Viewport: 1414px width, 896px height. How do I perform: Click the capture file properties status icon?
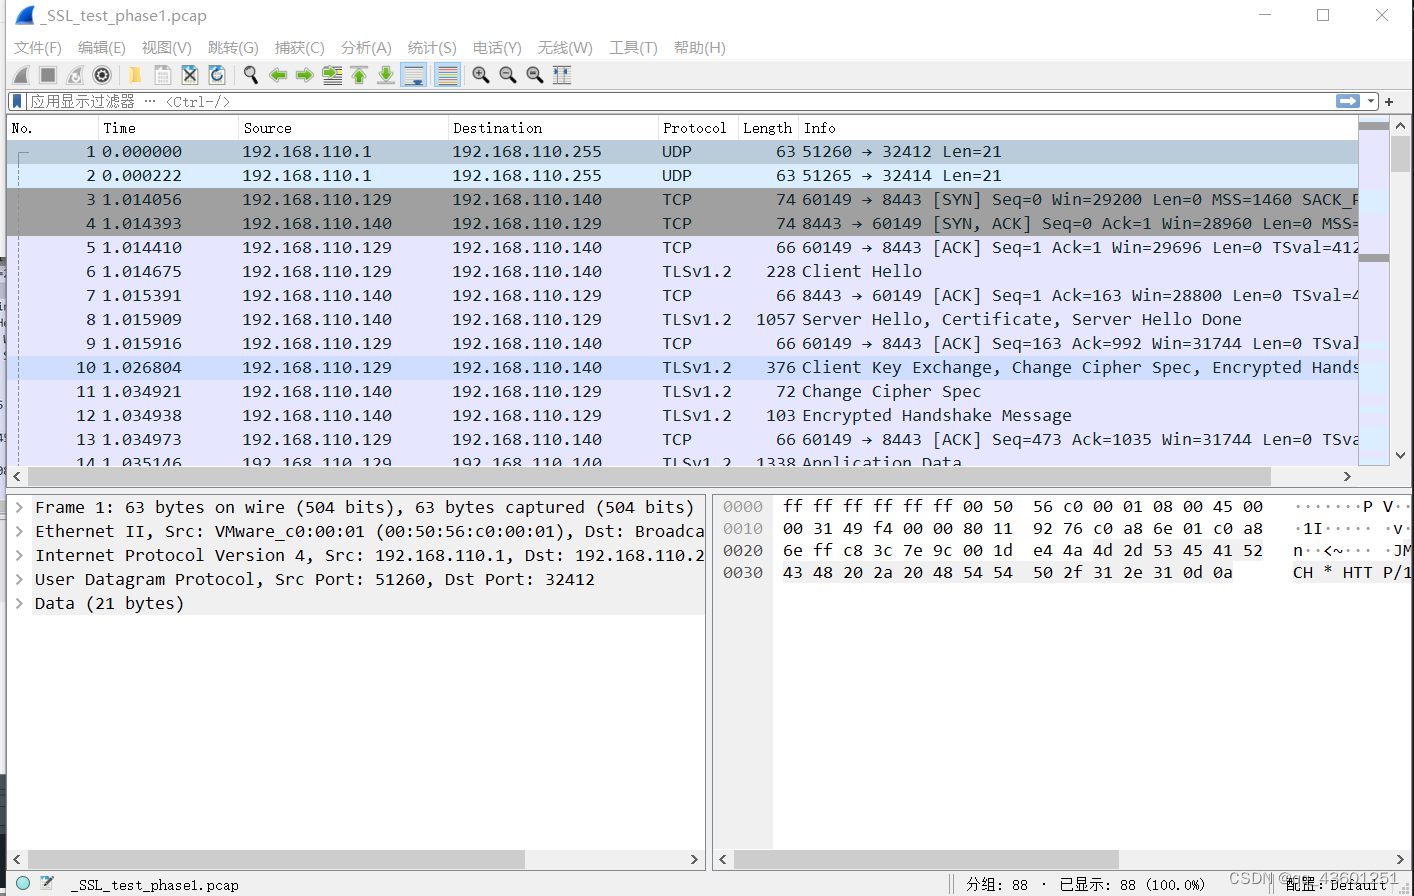pos(48,883)
